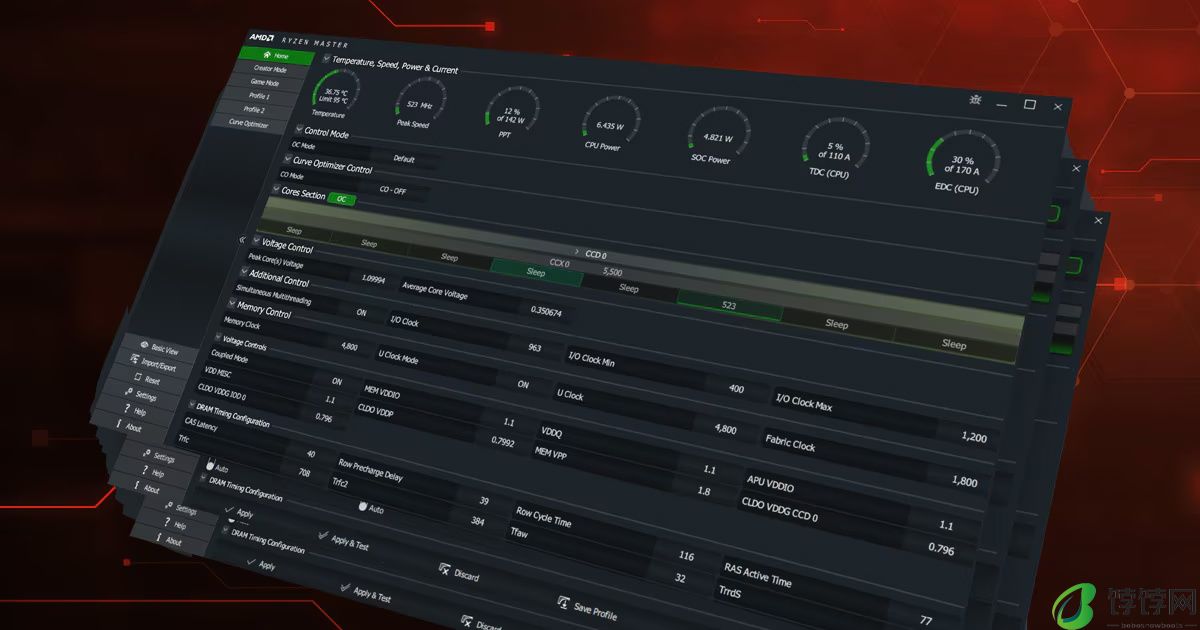This screenshot has height=630, width=1200.
Task: Select Profile 1 tab
Action: [x=259, y=97]
